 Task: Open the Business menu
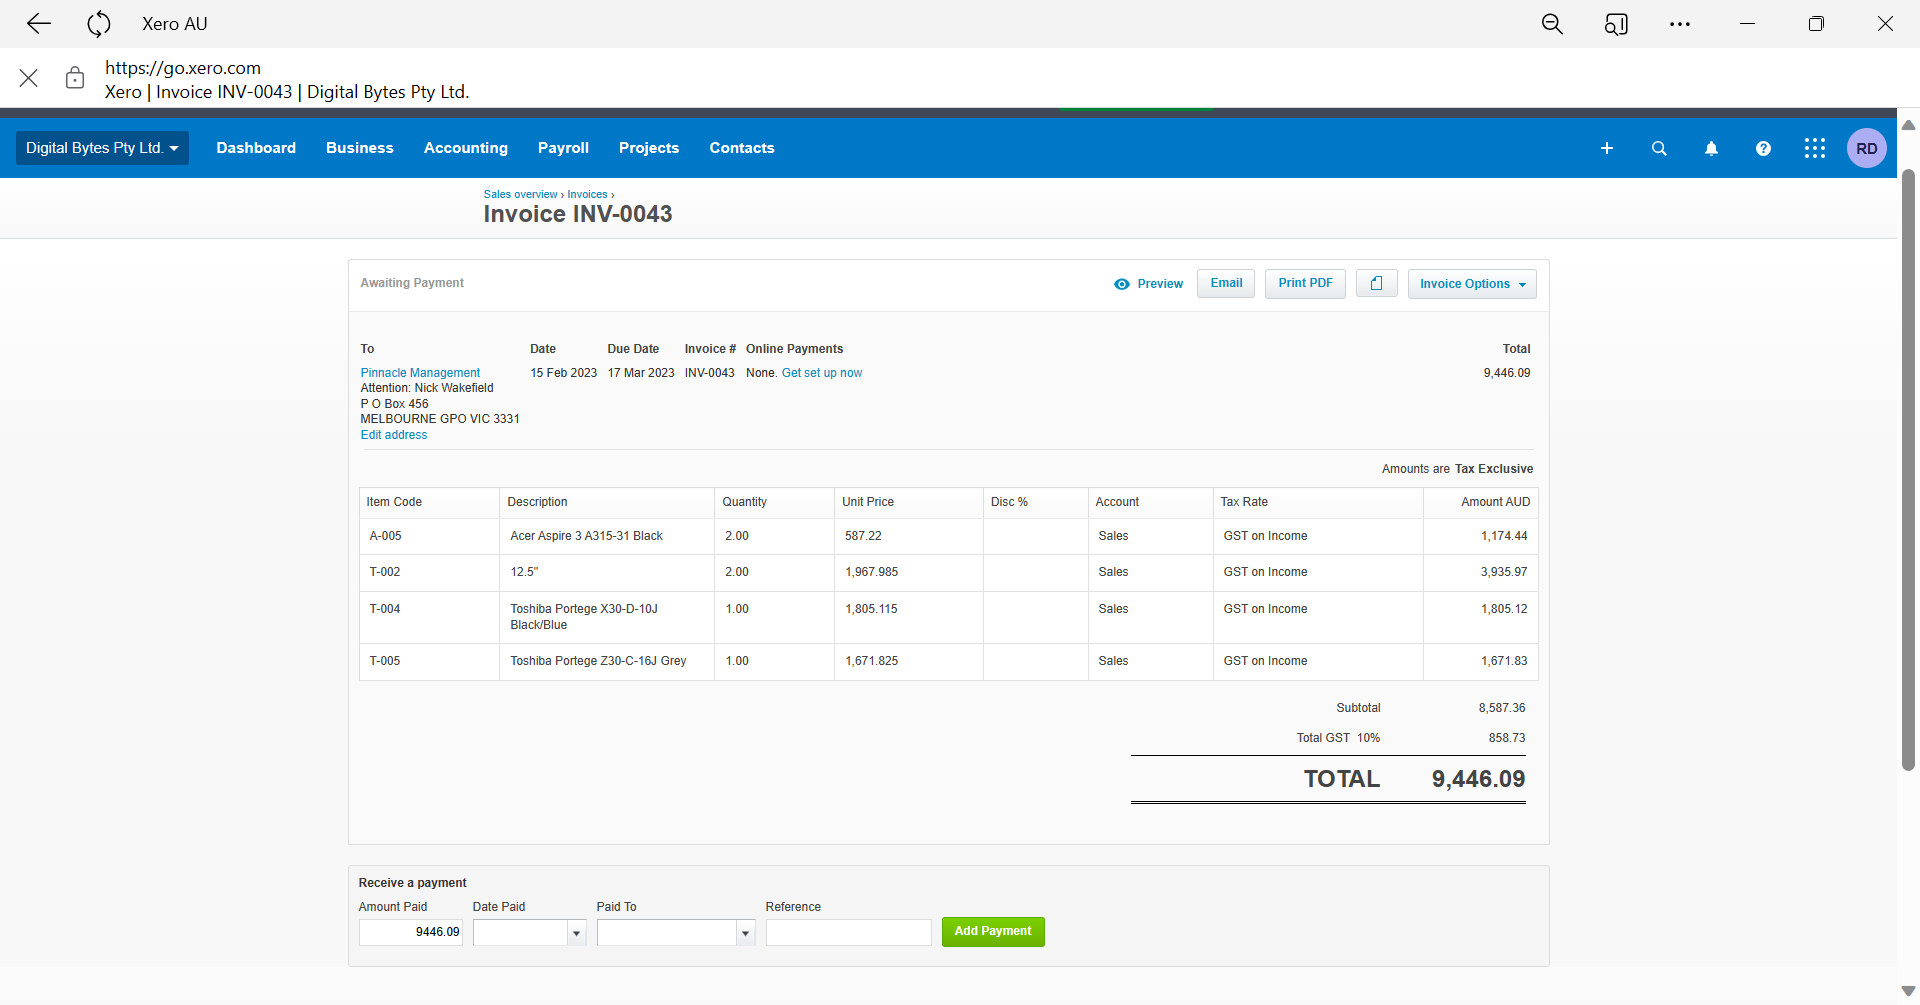[360, 148]
